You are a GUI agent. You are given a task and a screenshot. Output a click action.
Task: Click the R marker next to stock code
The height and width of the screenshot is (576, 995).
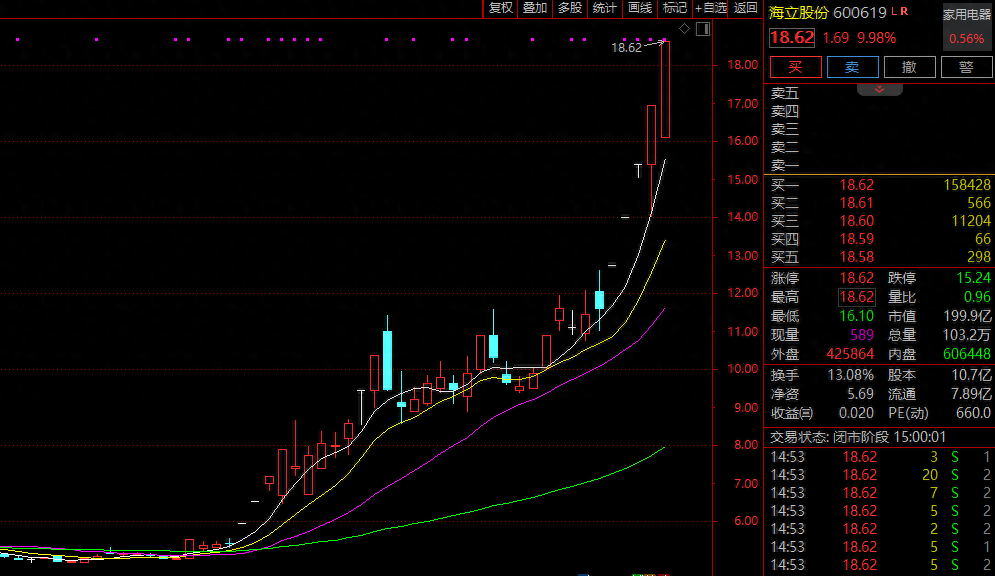pos(904,11)
